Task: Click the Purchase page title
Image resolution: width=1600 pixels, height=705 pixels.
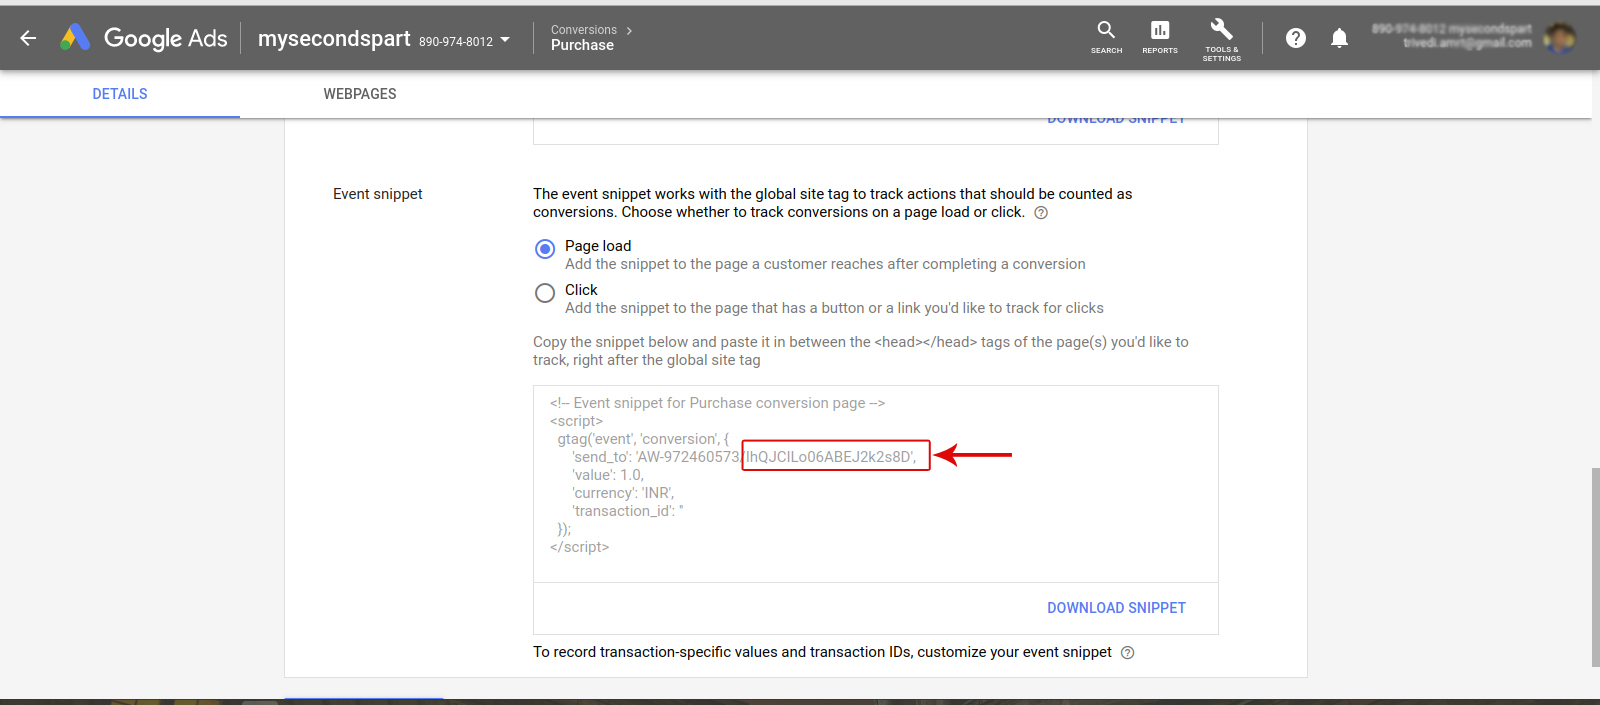Action: 582,45
